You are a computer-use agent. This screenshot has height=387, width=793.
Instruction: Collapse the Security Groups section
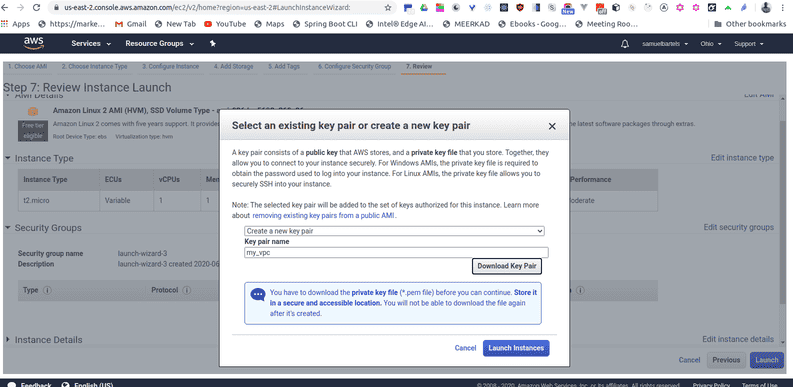point(8,228)
